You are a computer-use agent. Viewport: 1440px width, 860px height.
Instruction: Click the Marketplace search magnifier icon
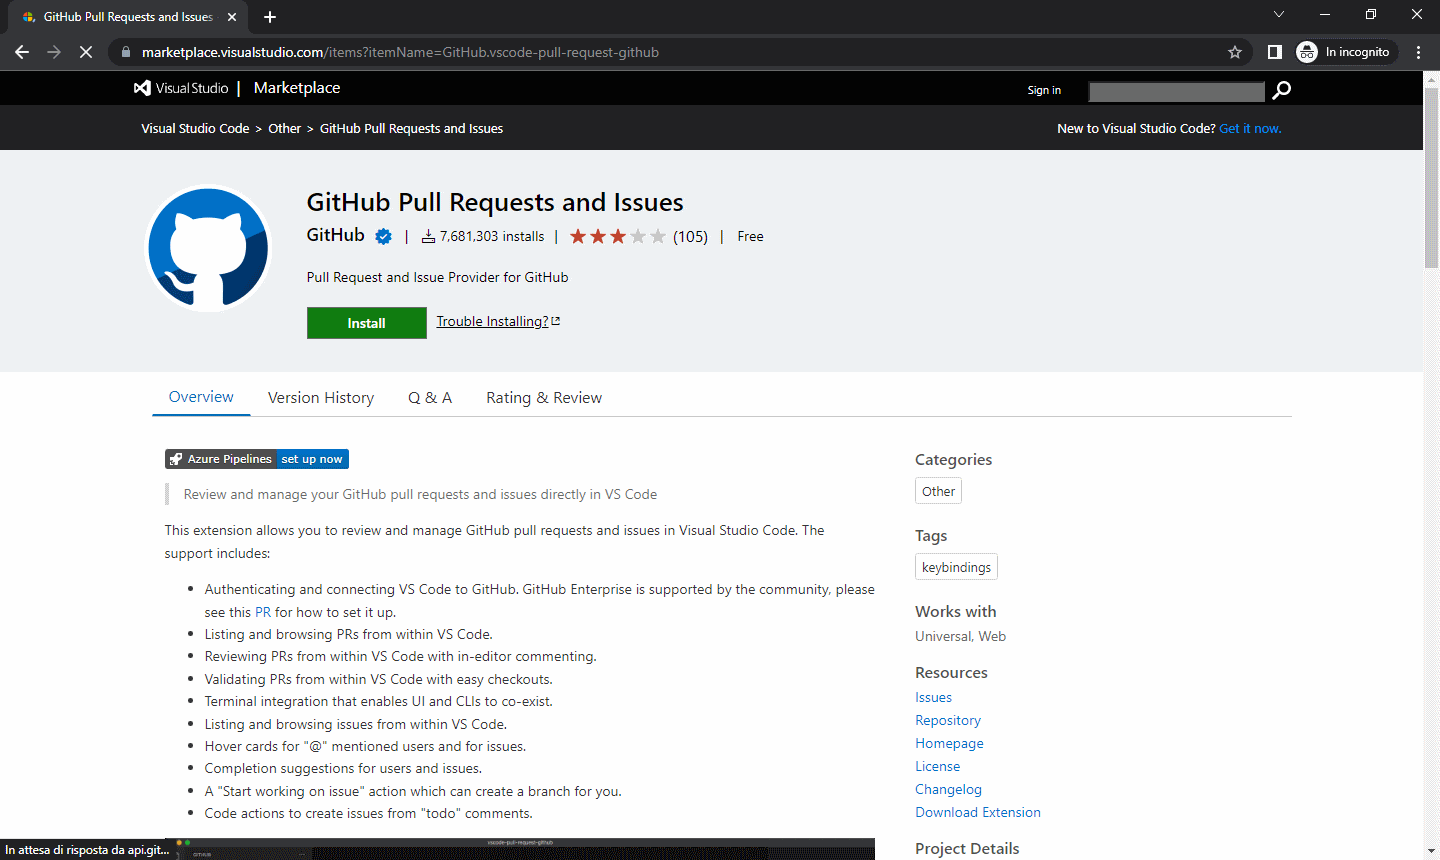click(x=1281, y=90)
